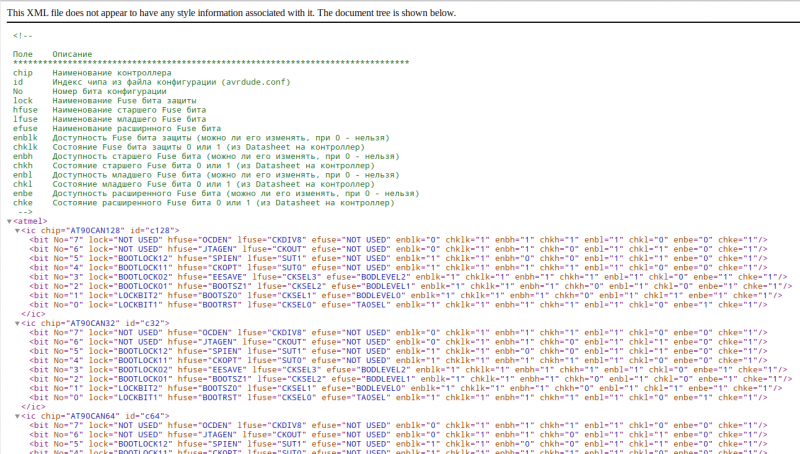Click the 'enbe Доступность расширенного Fuse бита' line

(216, 193)
